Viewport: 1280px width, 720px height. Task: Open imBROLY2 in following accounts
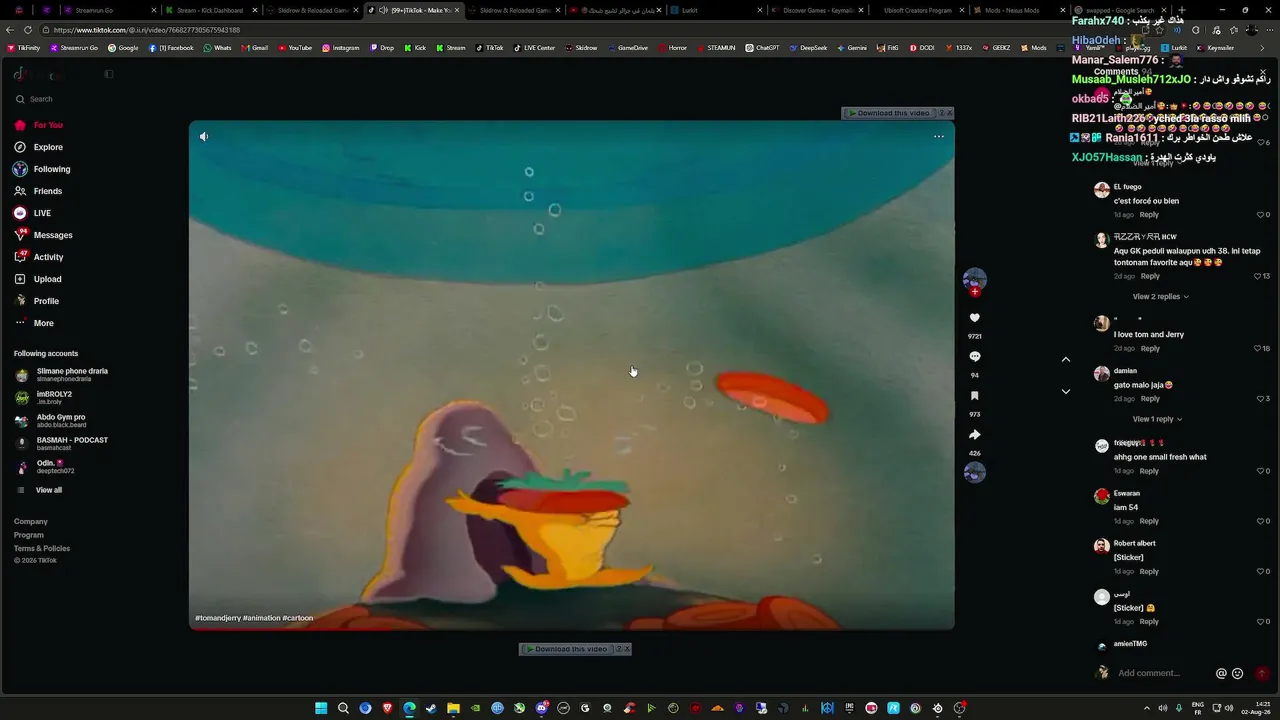(45, 398)
